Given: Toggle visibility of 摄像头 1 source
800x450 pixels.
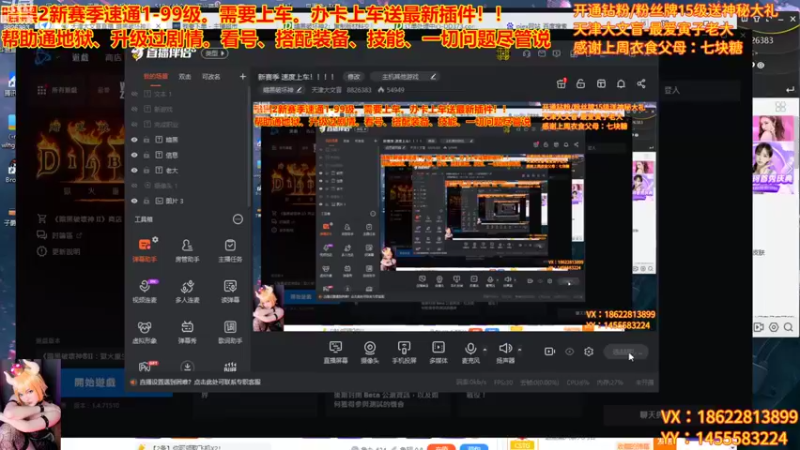Looking at the screenshot, I should pyautogui.click(x=134, y=186).
